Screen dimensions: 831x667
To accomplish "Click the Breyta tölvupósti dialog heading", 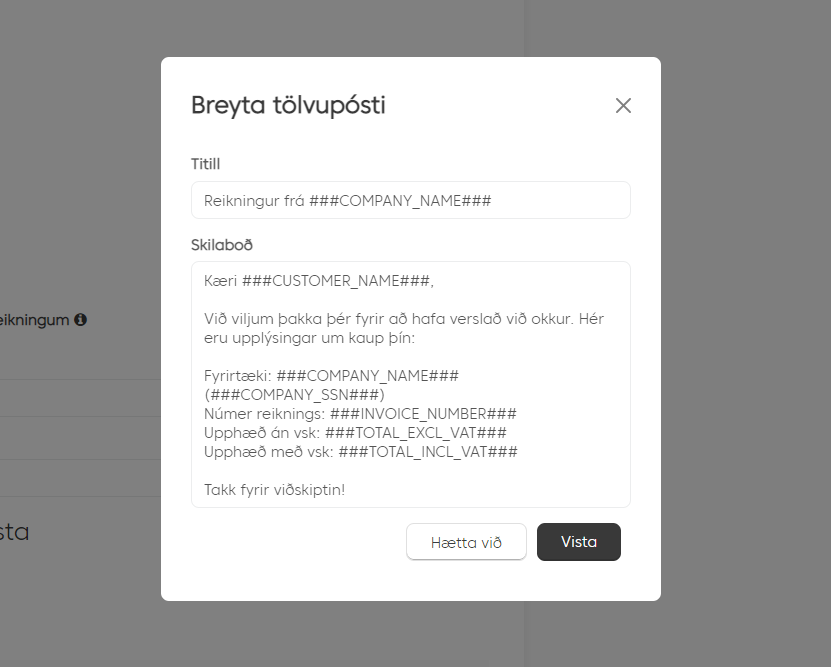I will (x=288, y=105).
